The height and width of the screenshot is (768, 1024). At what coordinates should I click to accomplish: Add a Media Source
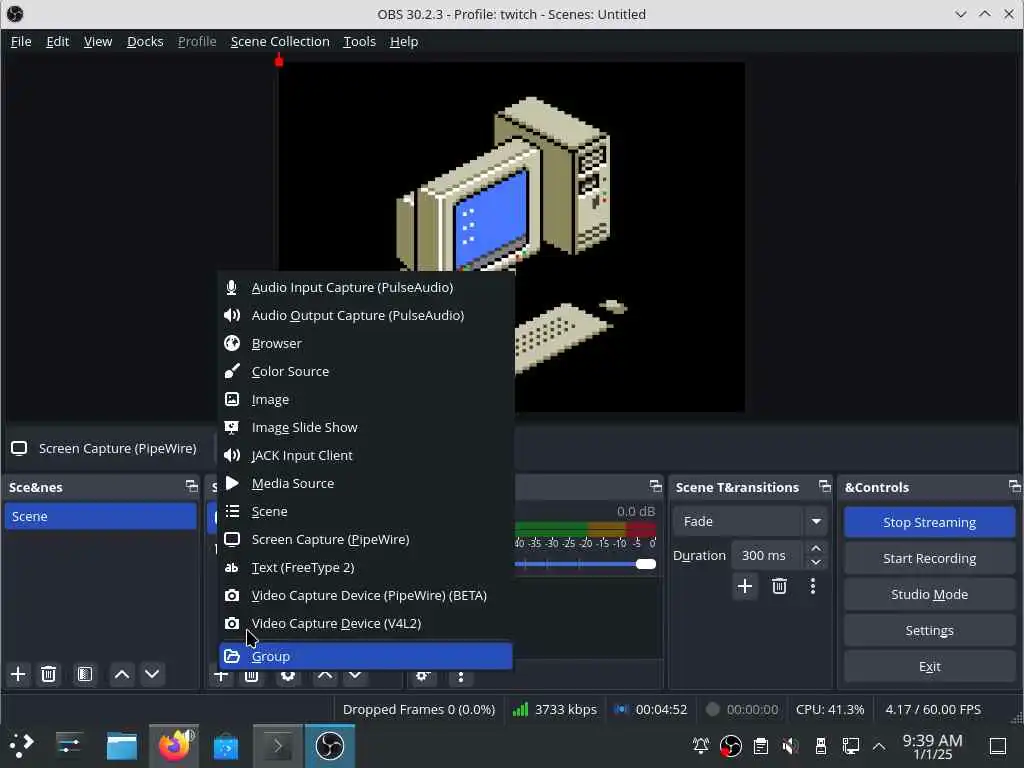366,484
